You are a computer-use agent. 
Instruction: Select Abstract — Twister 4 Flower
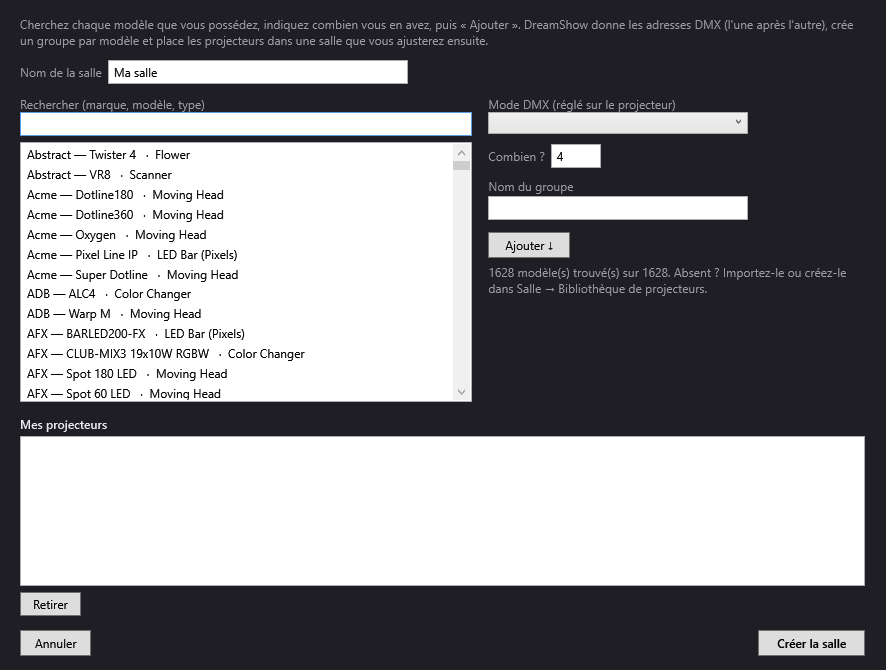[x=237, y=155]
